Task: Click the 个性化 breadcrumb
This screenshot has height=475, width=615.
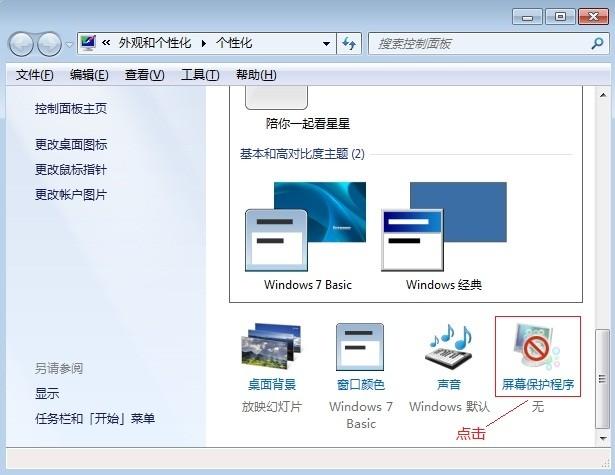Action: [x=234, y=43]
